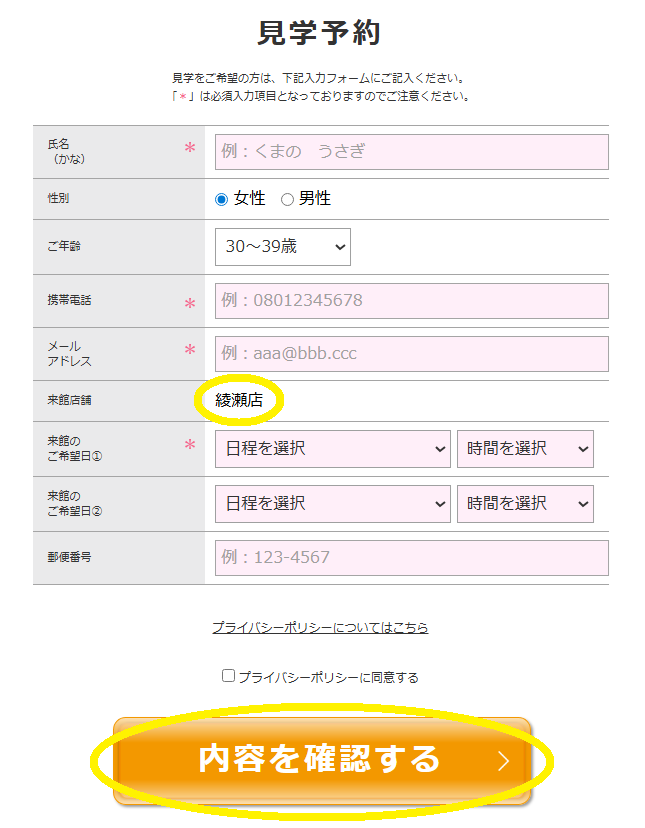
Task: Click the 見学予約 page heading
Action: (x=320, y=33)
